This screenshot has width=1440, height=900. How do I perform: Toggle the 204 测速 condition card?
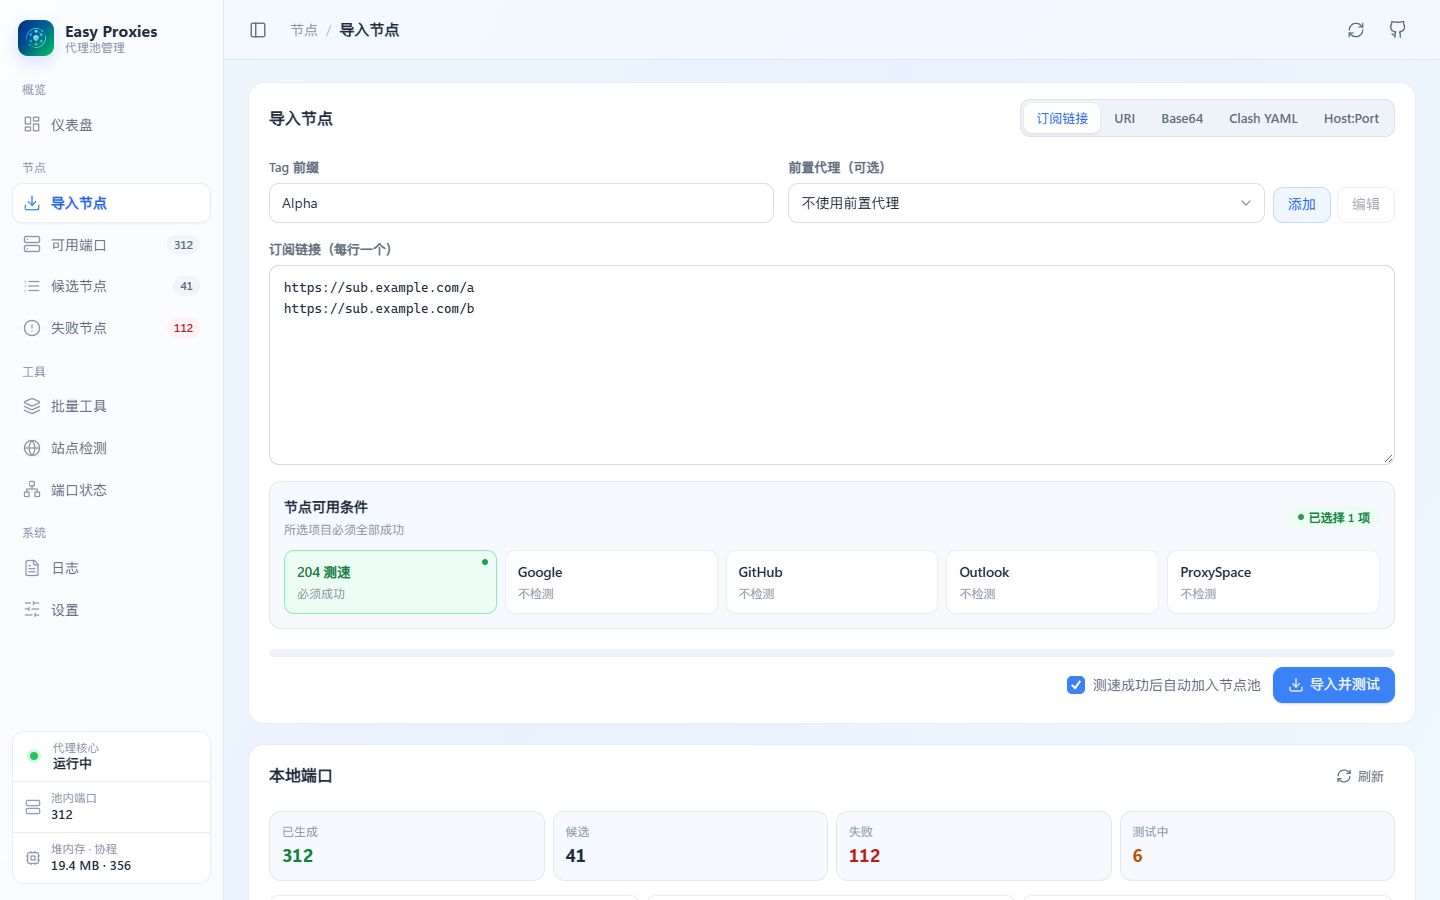pos(390,582)
